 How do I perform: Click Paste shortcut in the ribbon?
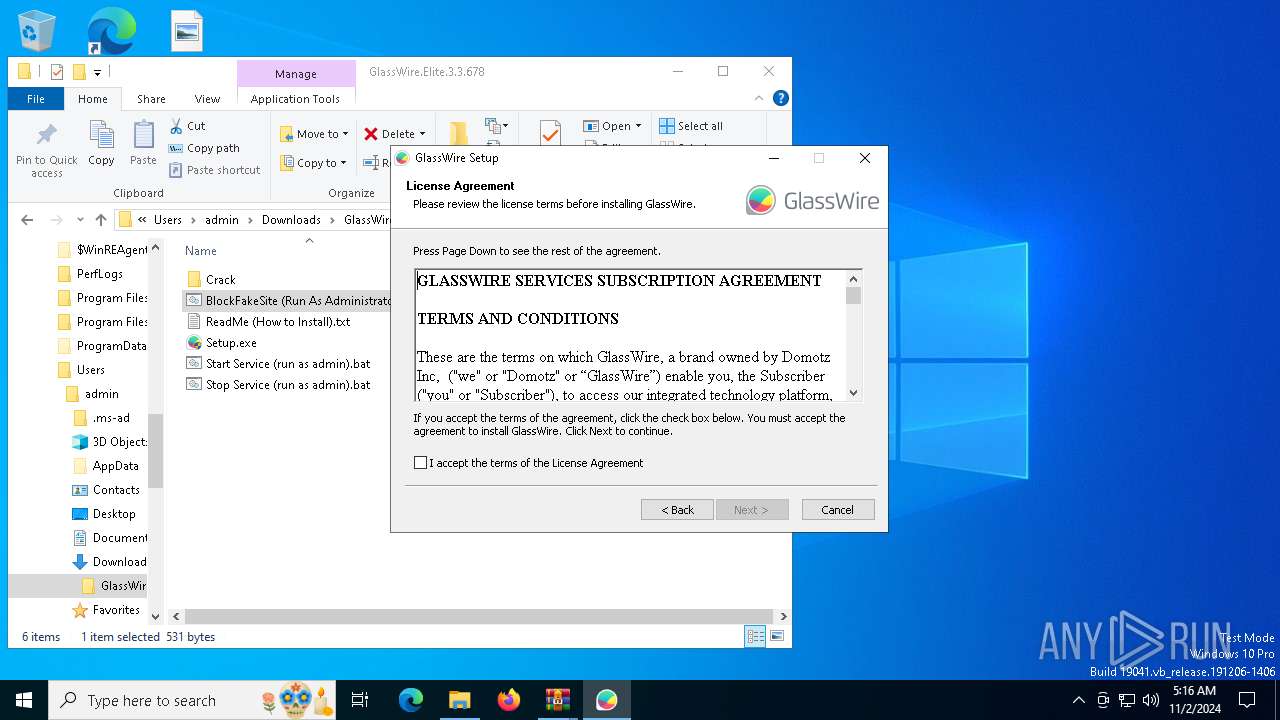click(214, 170)
